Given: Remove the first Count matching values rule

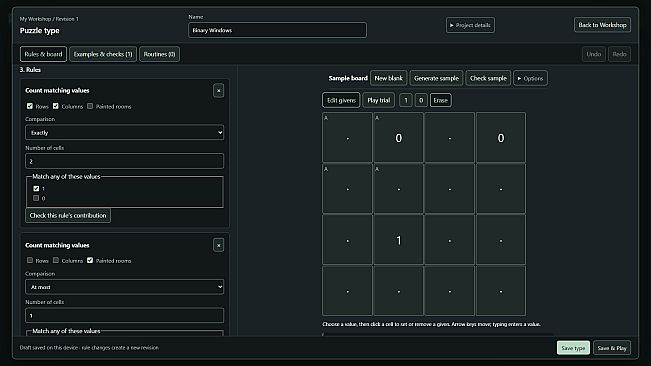Looking at the screenshot, I should [x=218, y=90].
